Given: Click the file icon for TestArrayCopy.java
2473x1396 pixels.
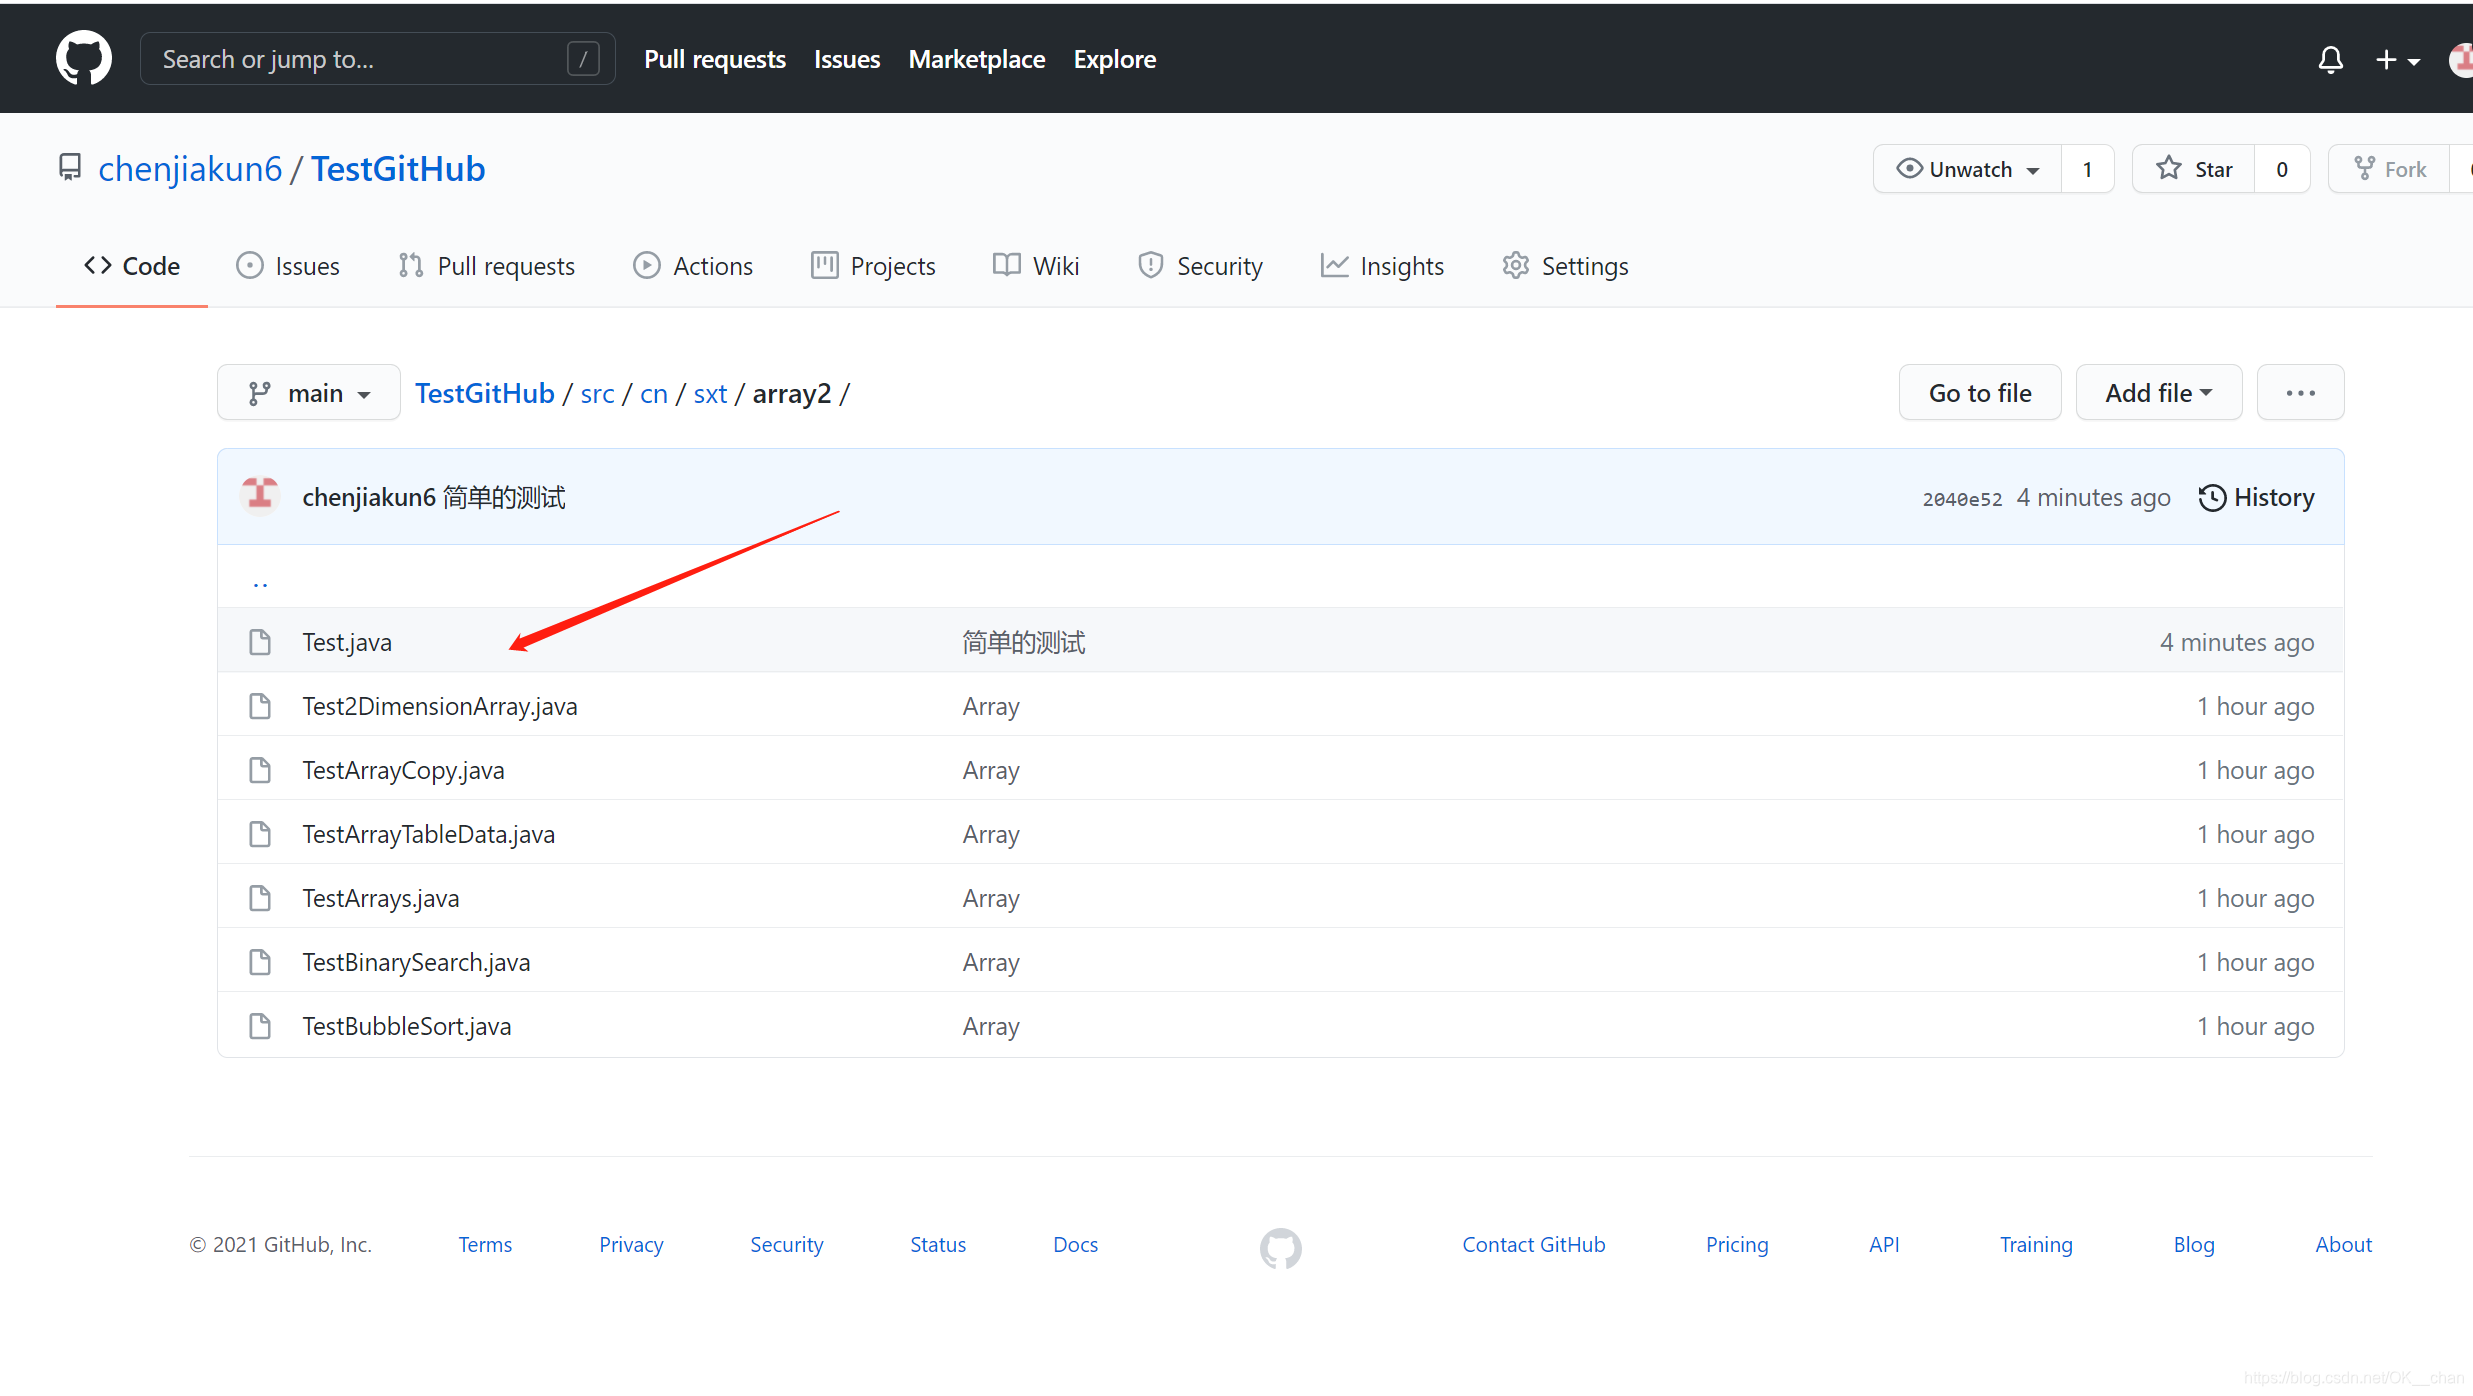Looking at the screenshot, I should (260, 770).
